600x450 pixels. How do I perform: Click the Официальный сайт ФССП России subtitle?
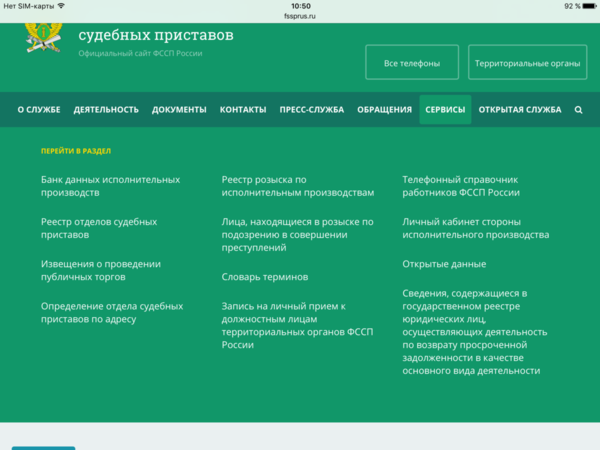tap(140, 53)
